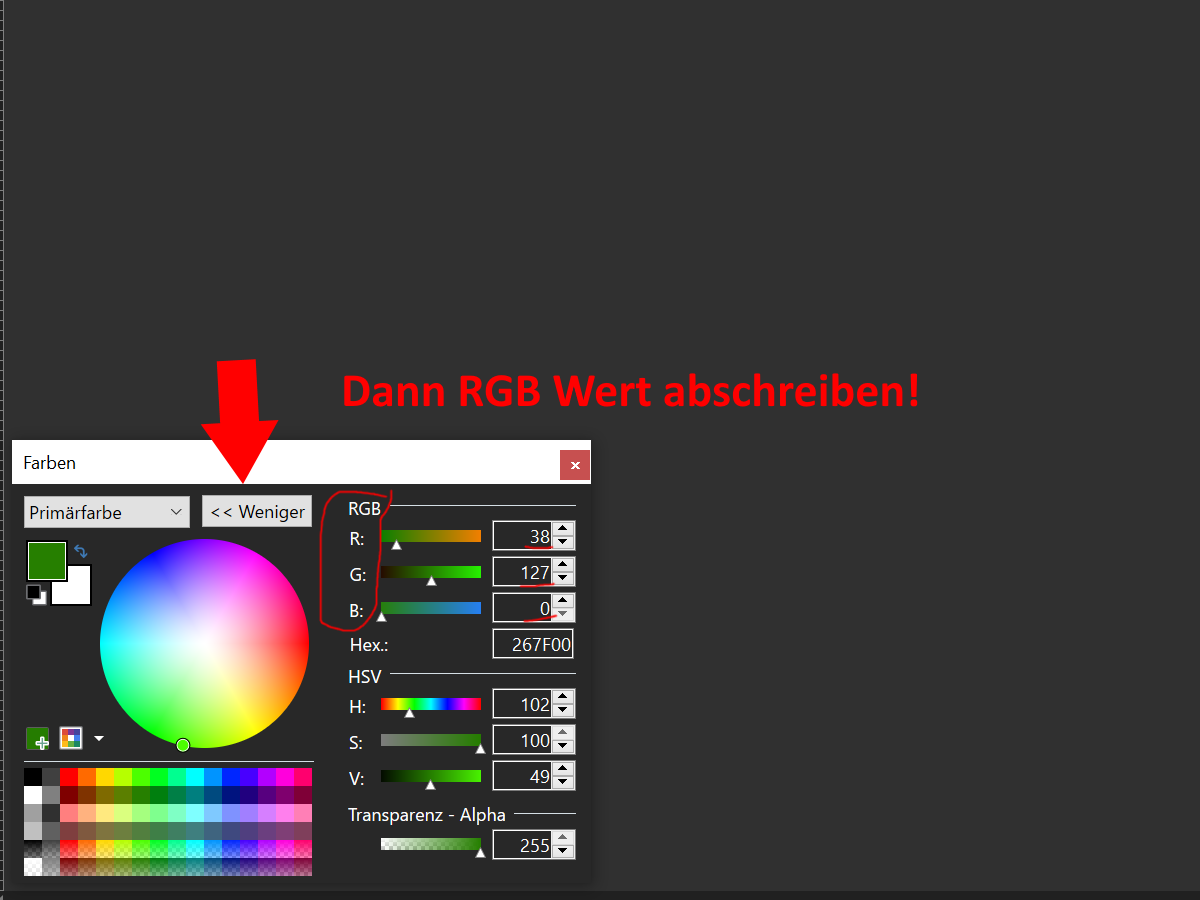Image resolution: width=1200 pixels, height=900 pixels.
Task: Click the reset to black and white icon
Action: 34,593
